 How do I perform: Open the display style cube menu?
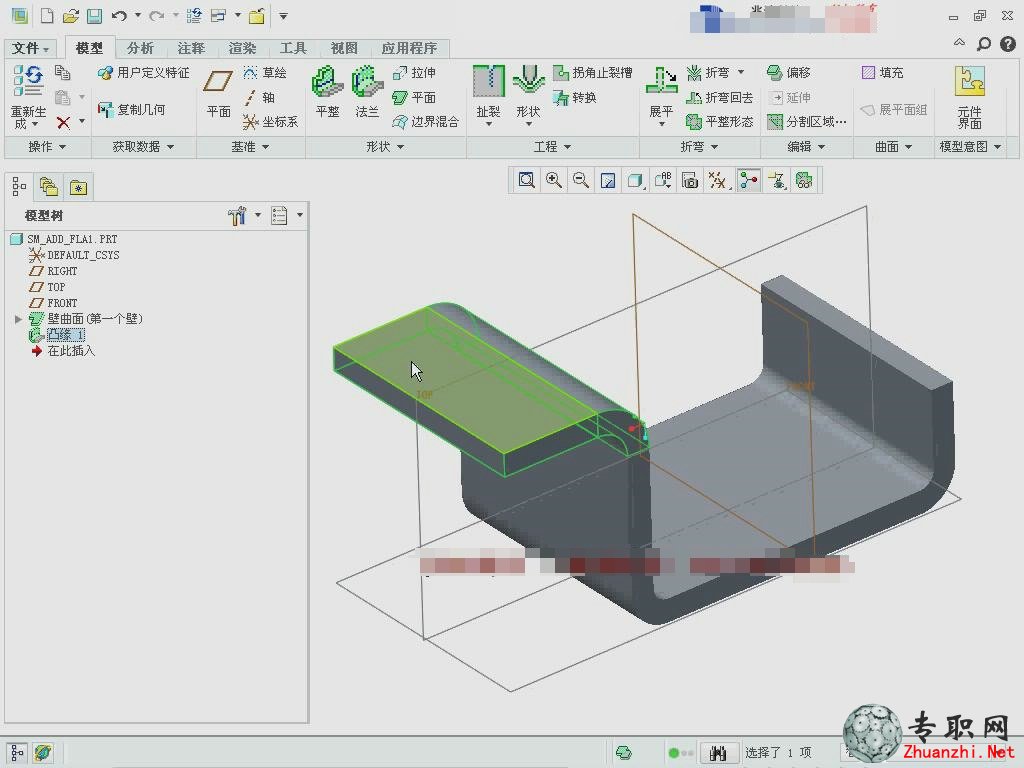point(635,180)
